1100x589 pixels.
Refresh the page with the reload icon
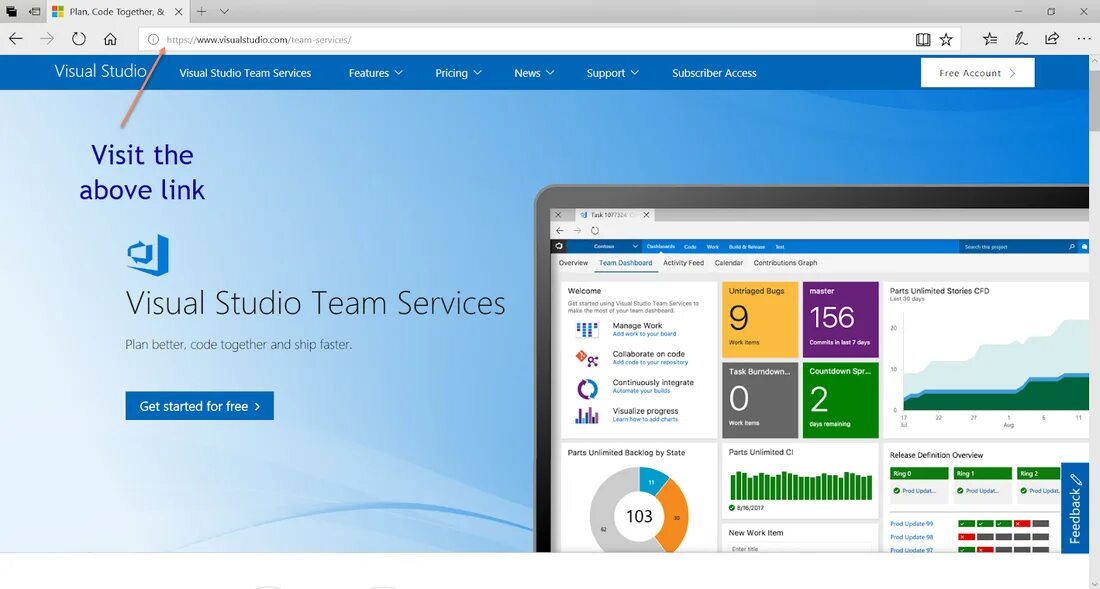[x=79, y=39]
